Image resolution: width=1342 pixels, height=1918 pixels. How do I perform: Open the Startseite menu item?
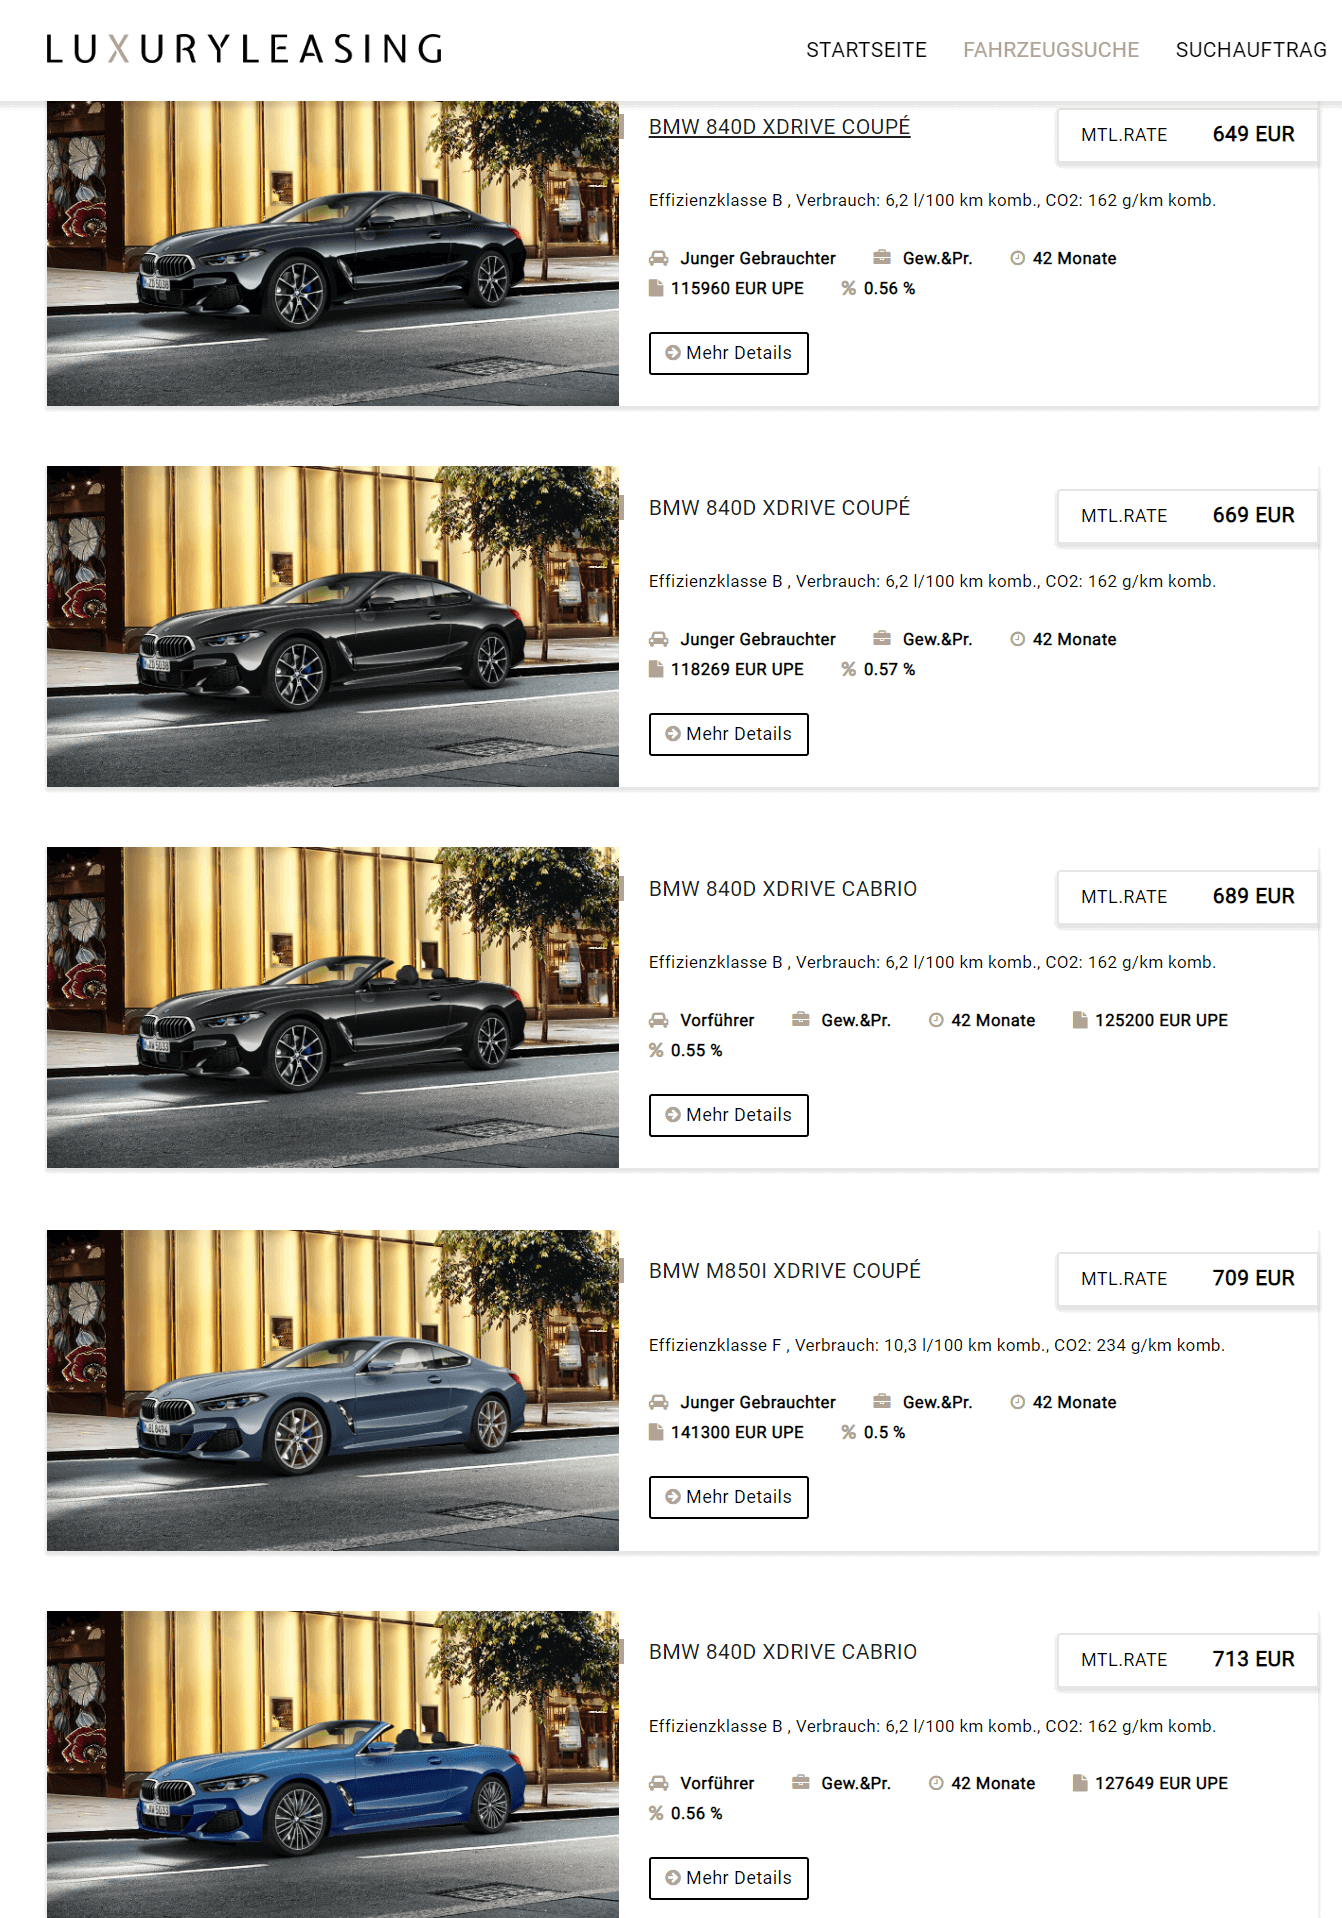click(866, 50)
